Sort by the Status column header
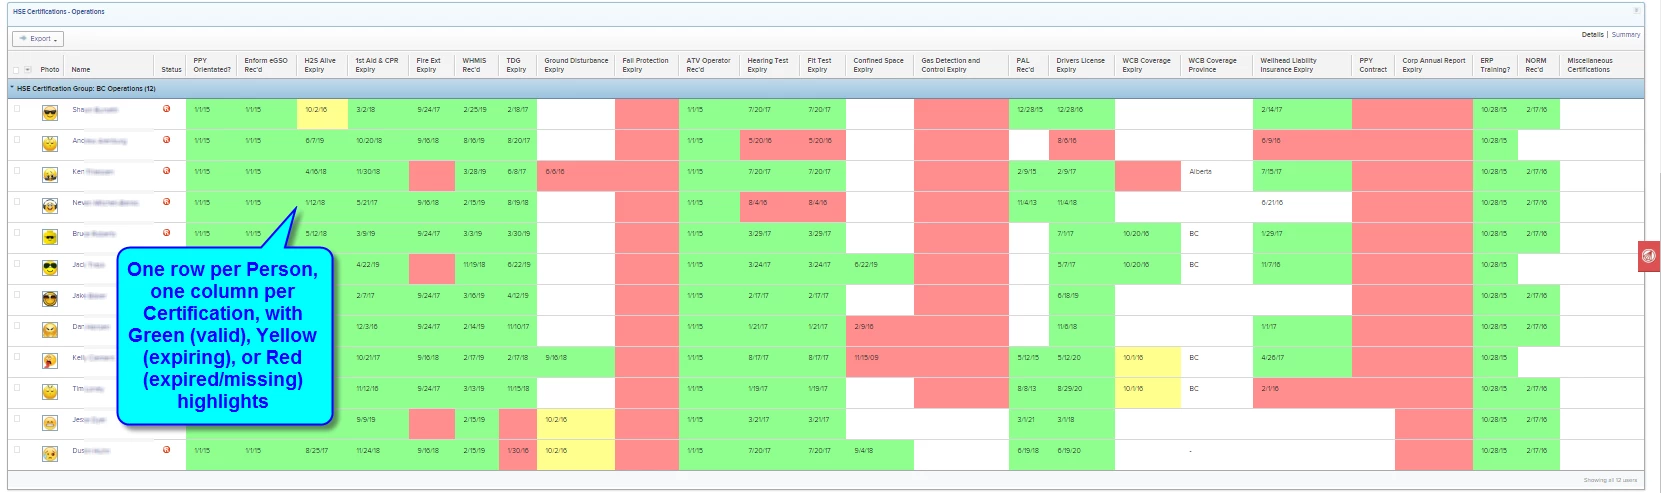 tap(171, 70)
